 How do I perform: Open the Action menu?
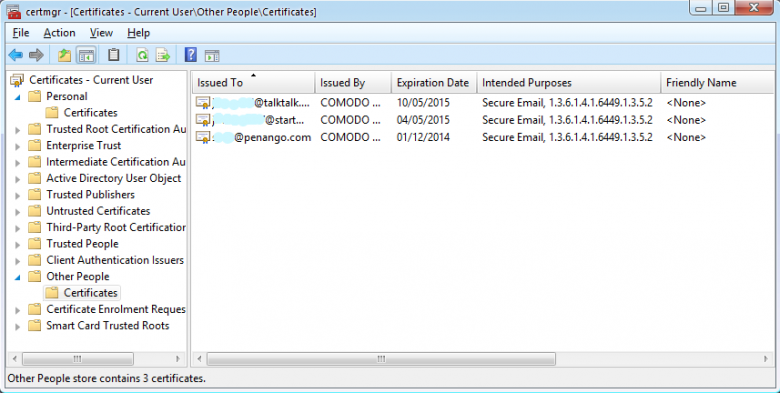59,33
